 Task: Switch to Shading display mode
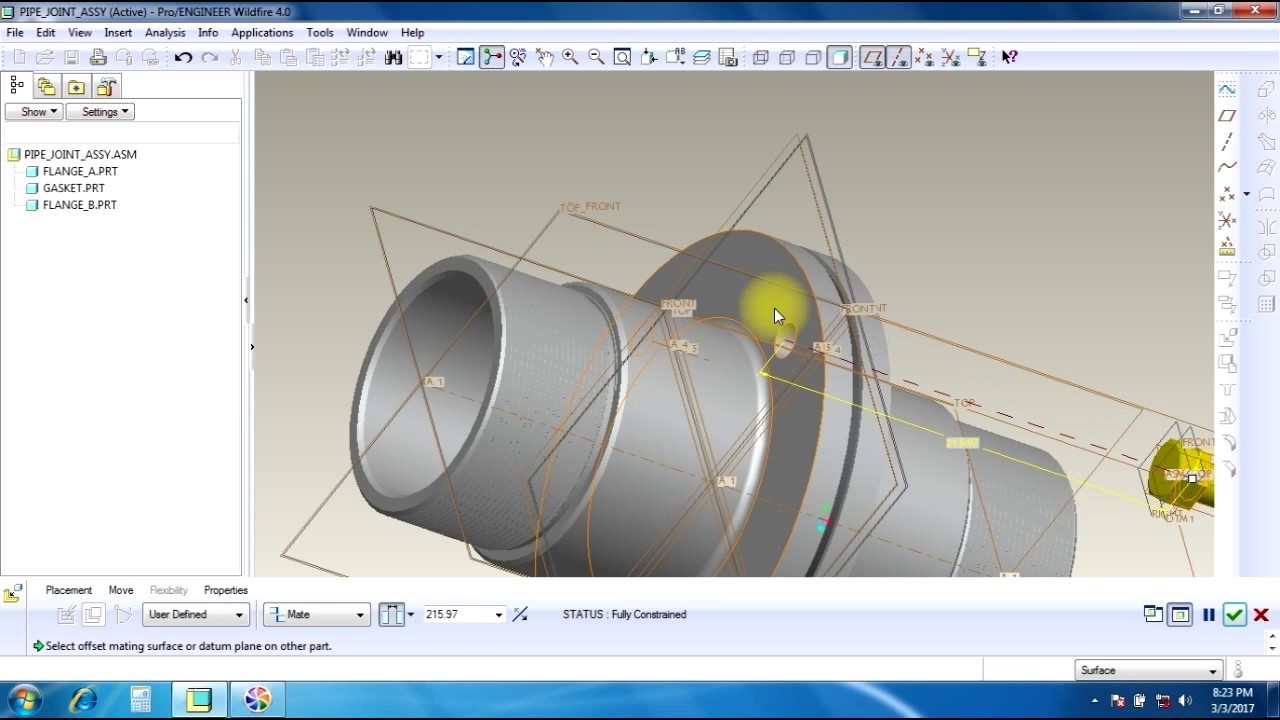[840, 57]
